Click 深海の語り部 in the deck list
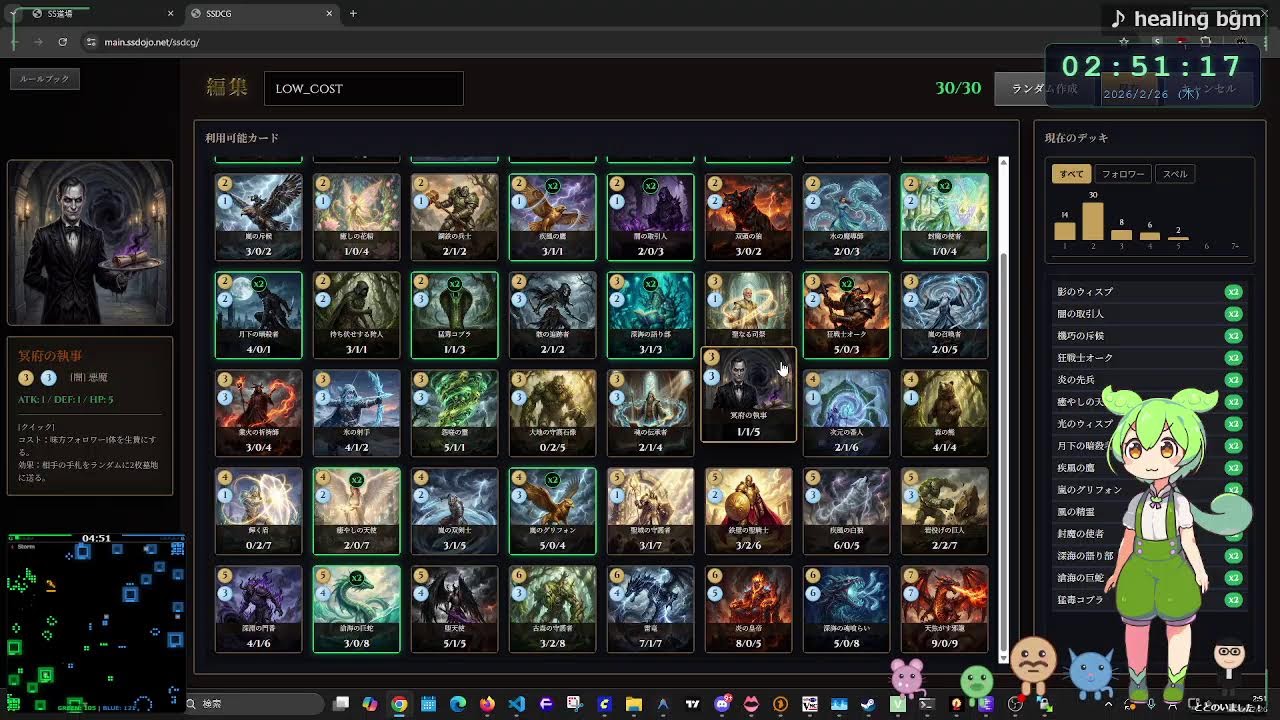This screenshot has height=720, width=1280. pyautogui.click(x=1149, y=556)
